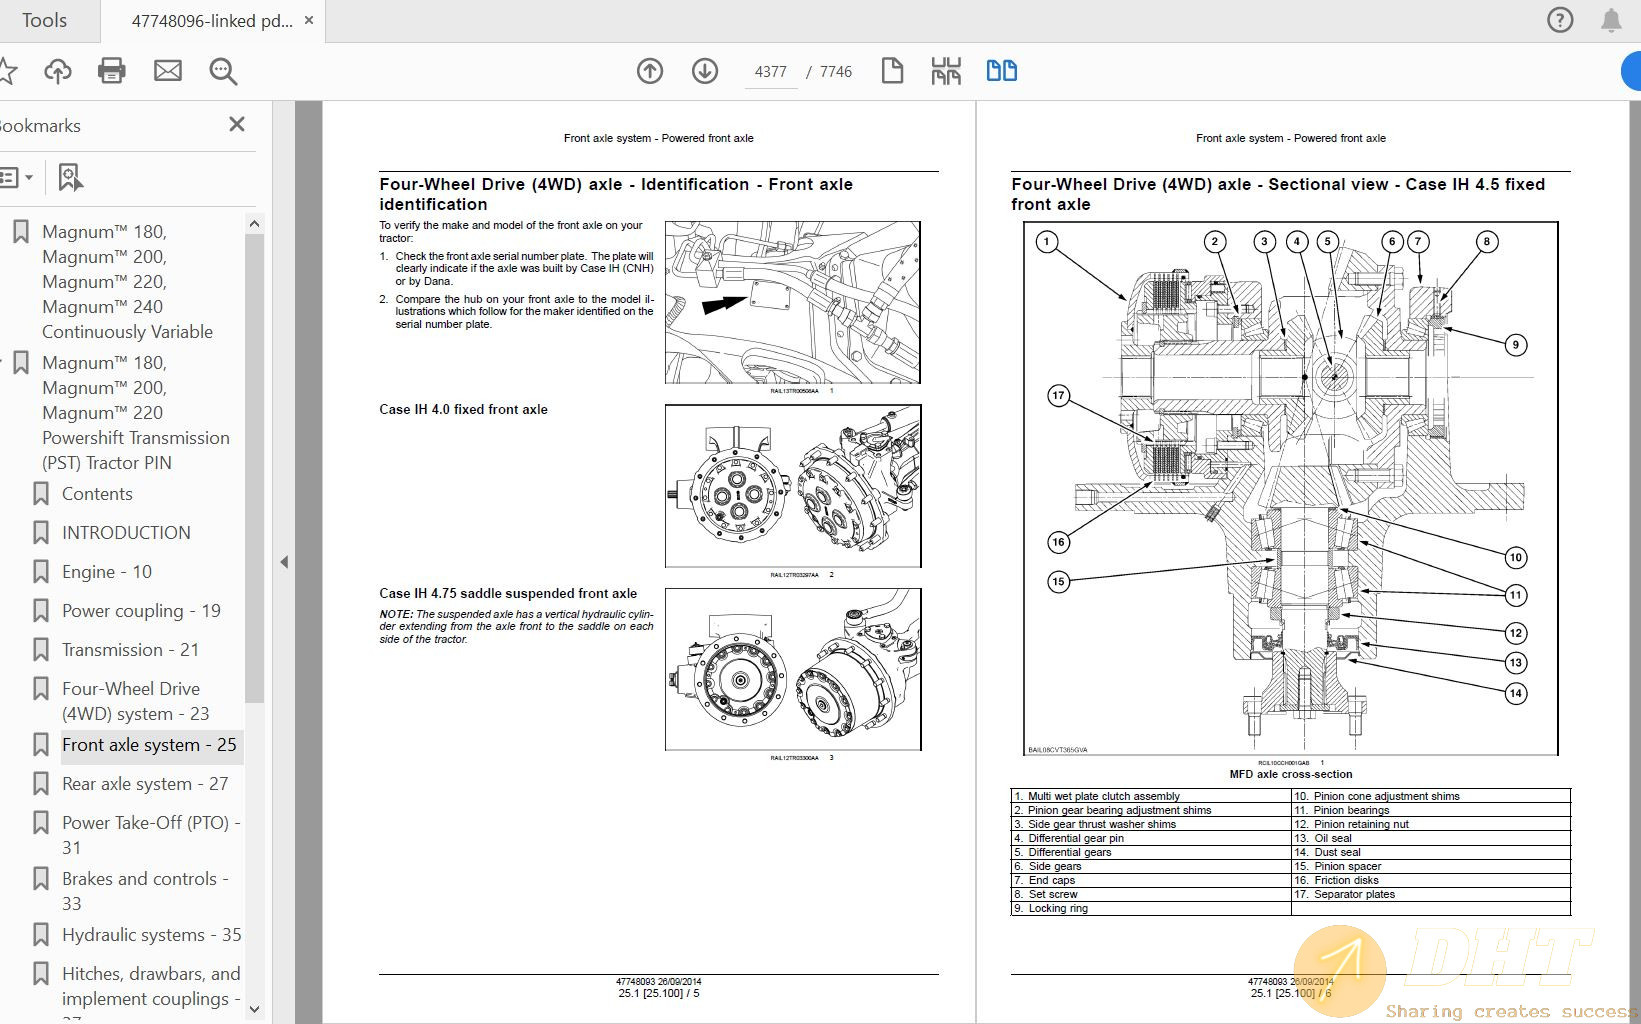Click the 'Pinion retaining nut' table cell
Viewport: 1641px width, 1024px height.
pyautogui.click(x=1431, y=824)
